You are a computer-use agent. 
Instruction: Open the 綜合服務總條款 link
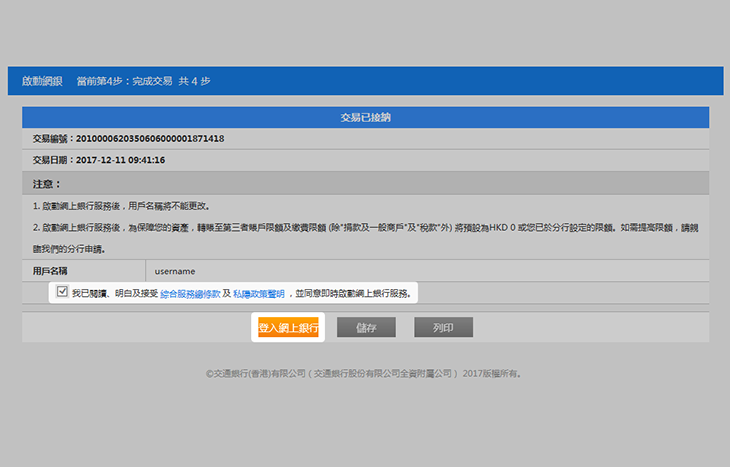pos(189,293)
